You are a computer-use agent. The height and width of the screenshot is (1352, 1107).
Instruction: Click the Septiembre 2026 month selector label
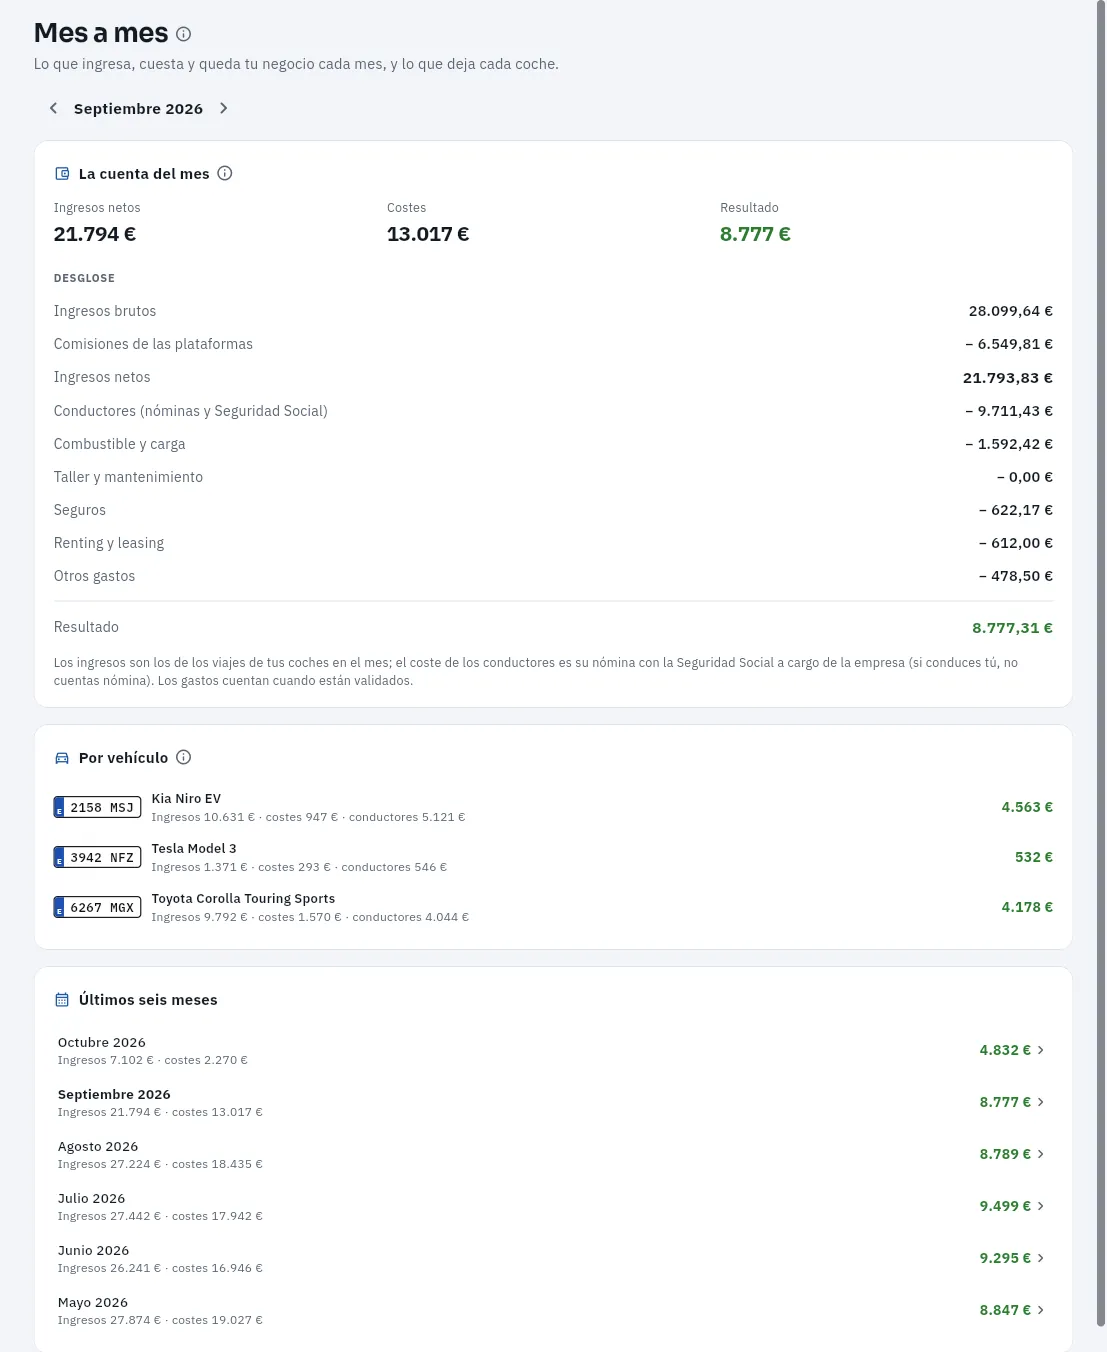[138, 109]
